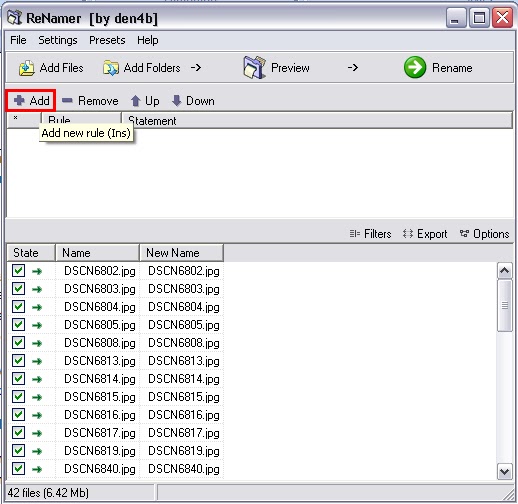The height and width of the screenshot is (504, 518).
Task: Click the Export icon
Action: point(408,234)
